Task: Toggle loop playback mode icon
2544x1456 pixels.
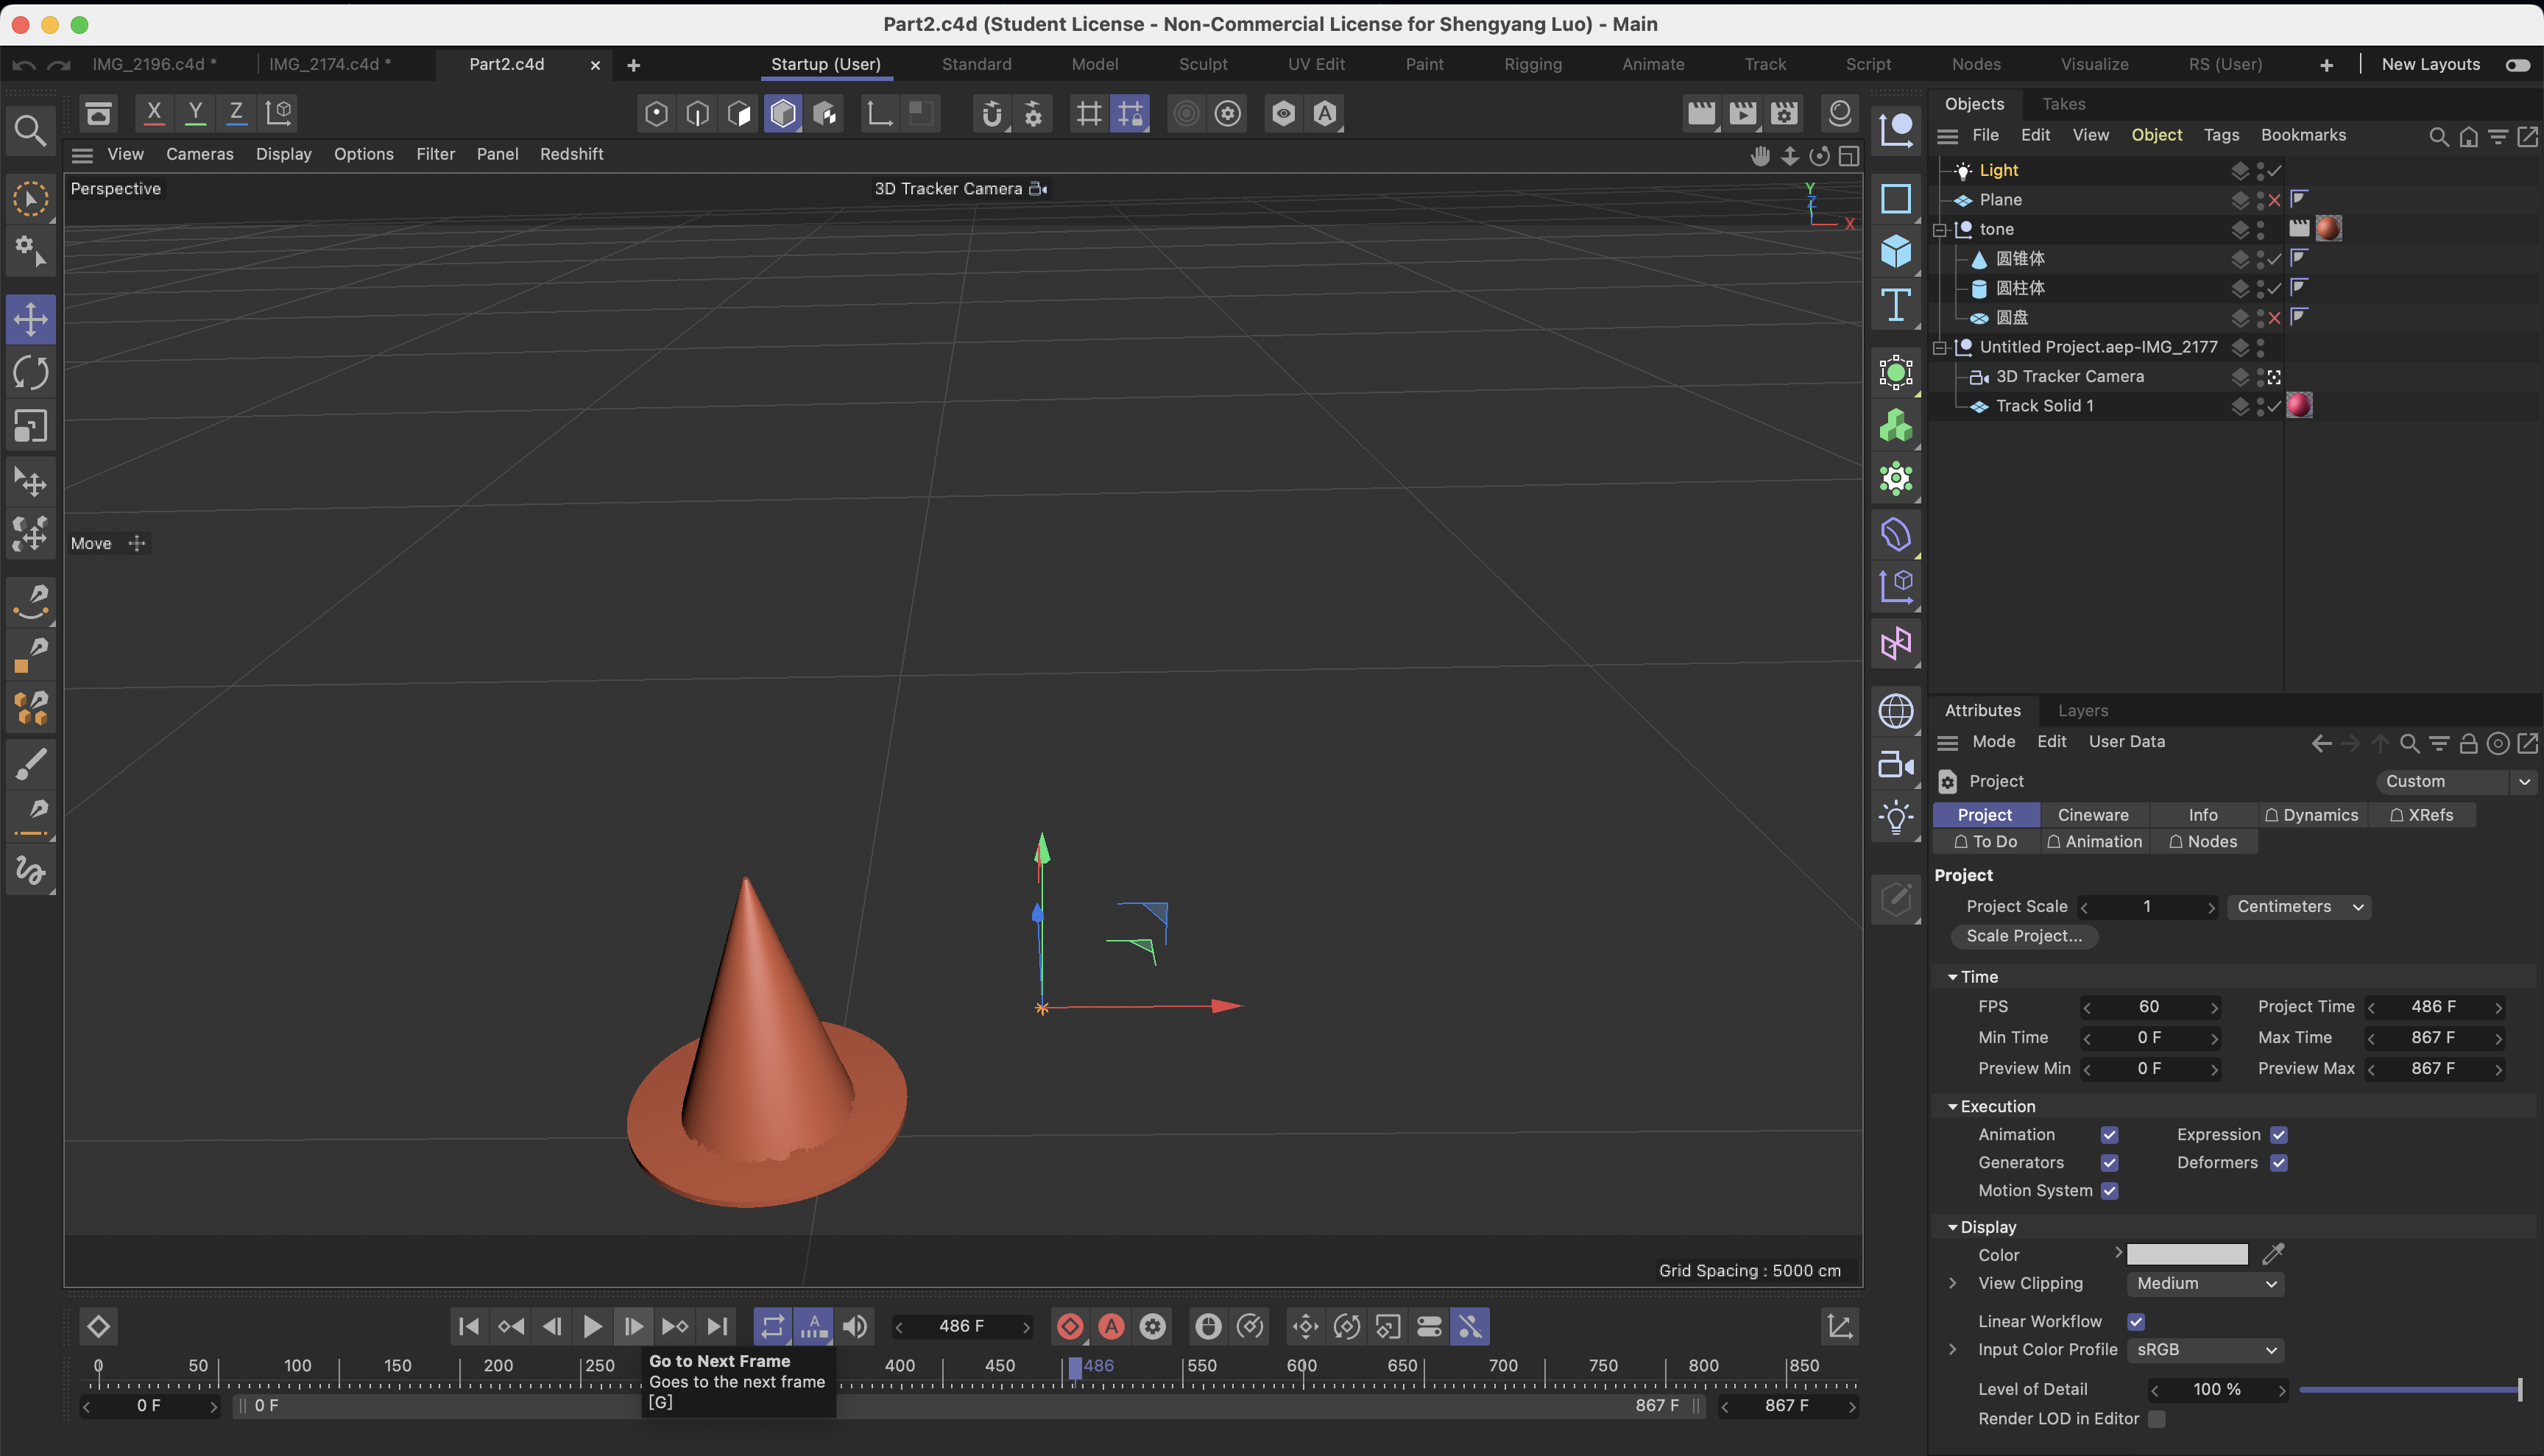Action: 772,1326
